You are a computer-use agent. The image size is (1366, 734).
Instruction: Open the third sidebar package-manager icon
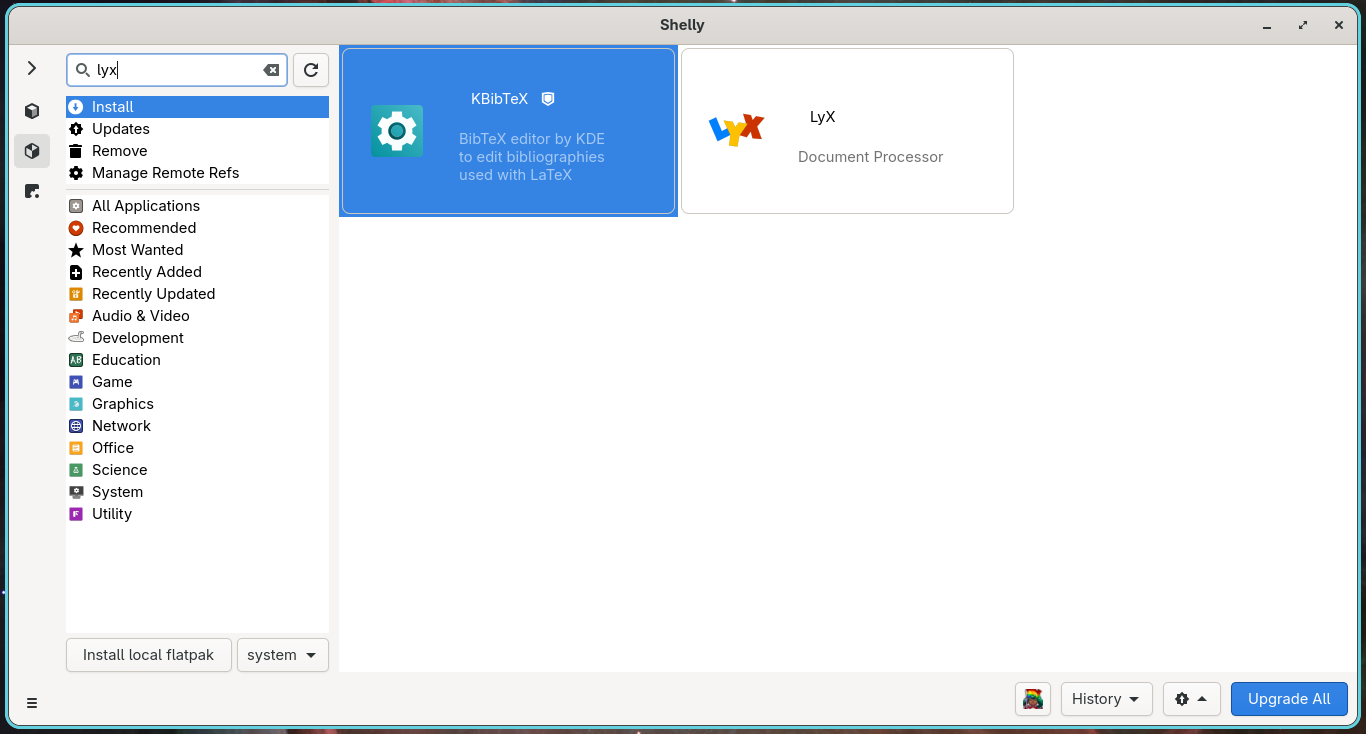pos(32,191)
